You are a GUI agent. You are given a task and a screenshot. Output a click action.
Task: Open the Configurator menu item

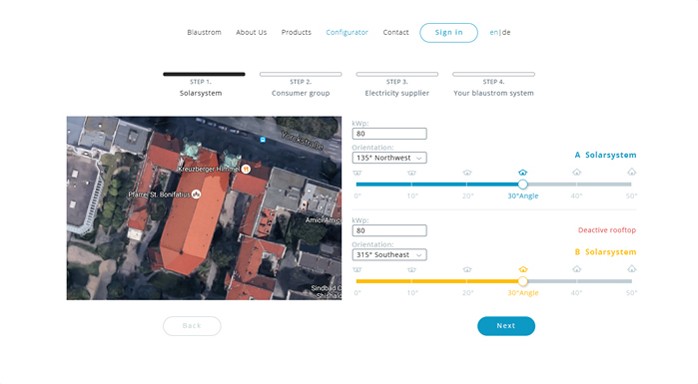(347, 32)
